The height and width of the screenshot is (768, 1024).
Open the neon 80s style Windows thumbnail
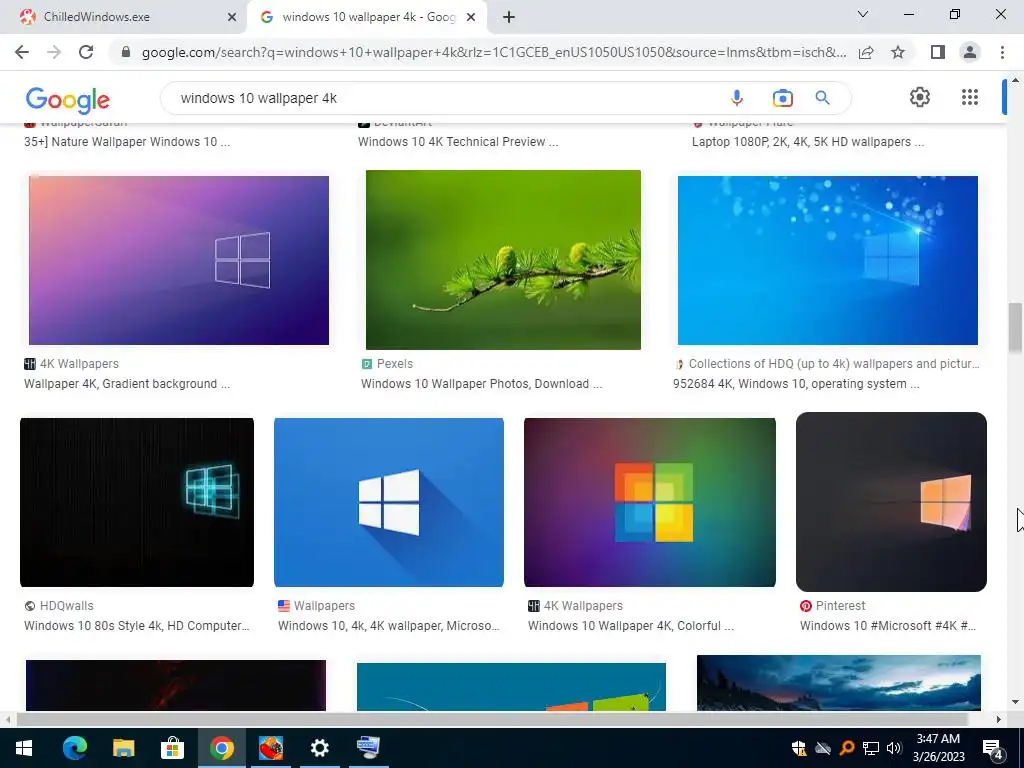pos(137,502)
